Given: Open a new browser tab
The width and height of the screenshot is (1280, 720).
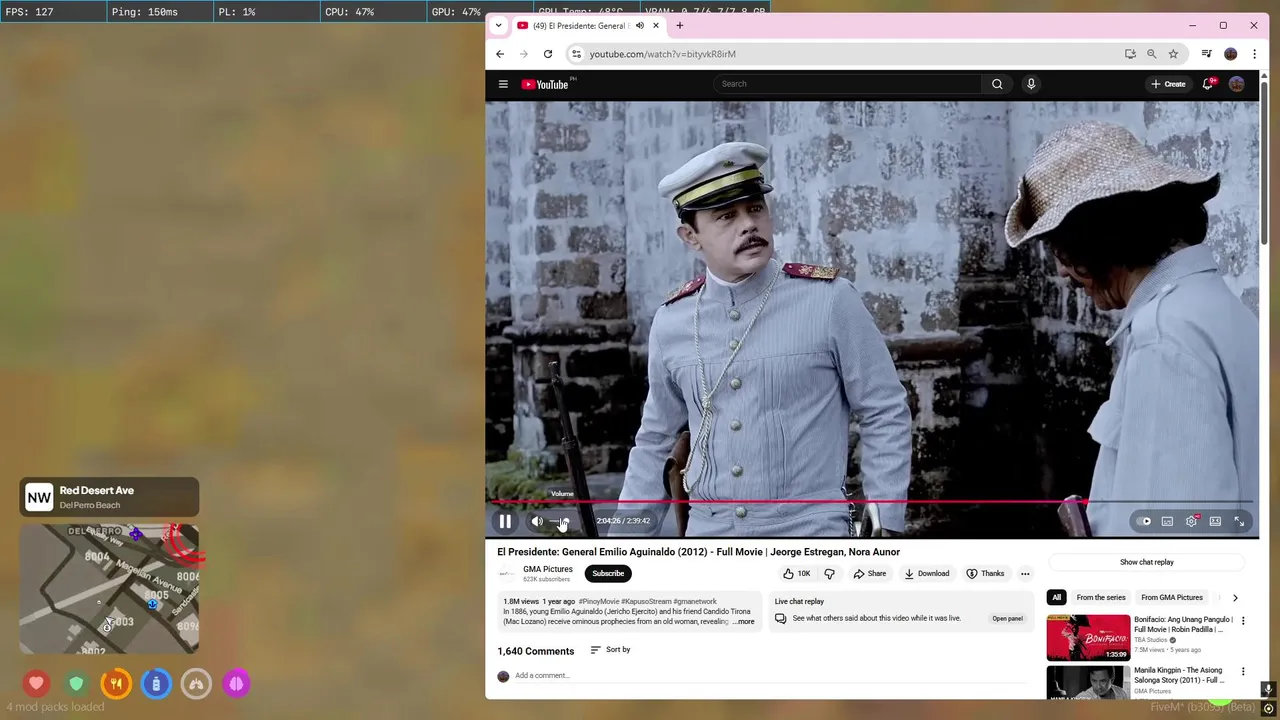Looking at the screenshot, I should [x=680, y=26].
